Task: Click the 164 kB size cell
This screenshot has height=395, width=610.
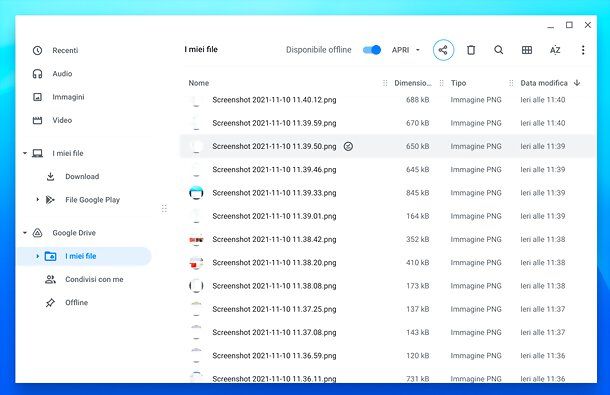Action: coord(417,216)
